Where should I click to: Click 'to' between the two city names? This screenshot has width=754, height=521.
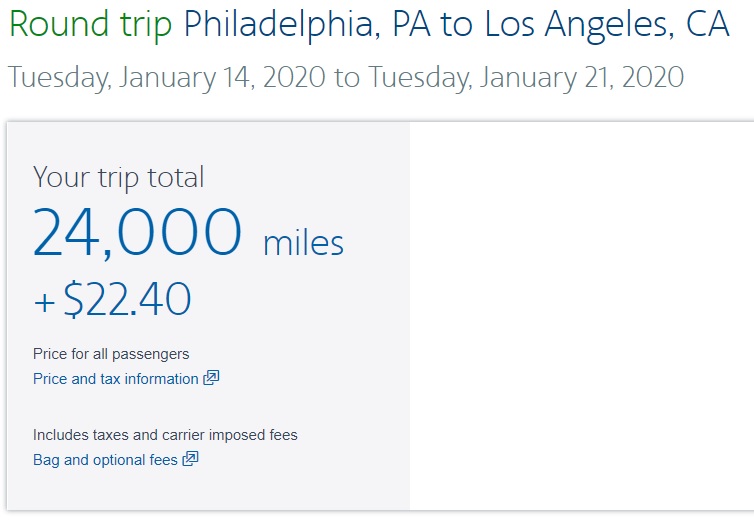tap(458, 24)
